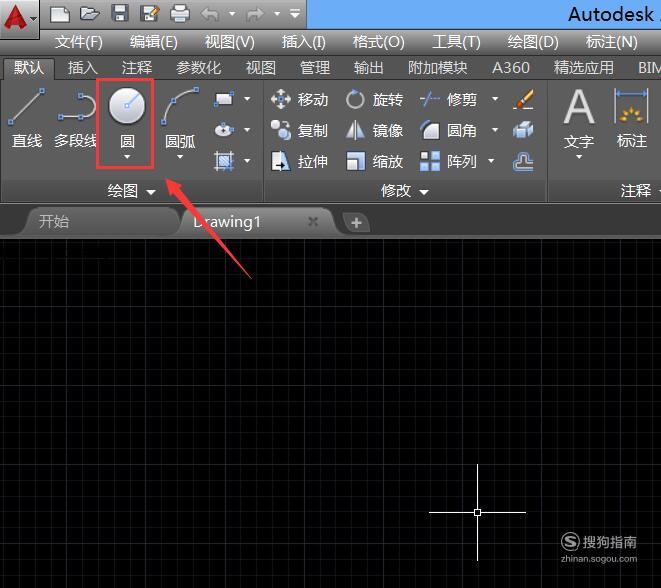Expand the Arc (圆弧) dropdown arrow
Image resolution: width=661 pixels, height=588 pixels.
coord(180,157)
